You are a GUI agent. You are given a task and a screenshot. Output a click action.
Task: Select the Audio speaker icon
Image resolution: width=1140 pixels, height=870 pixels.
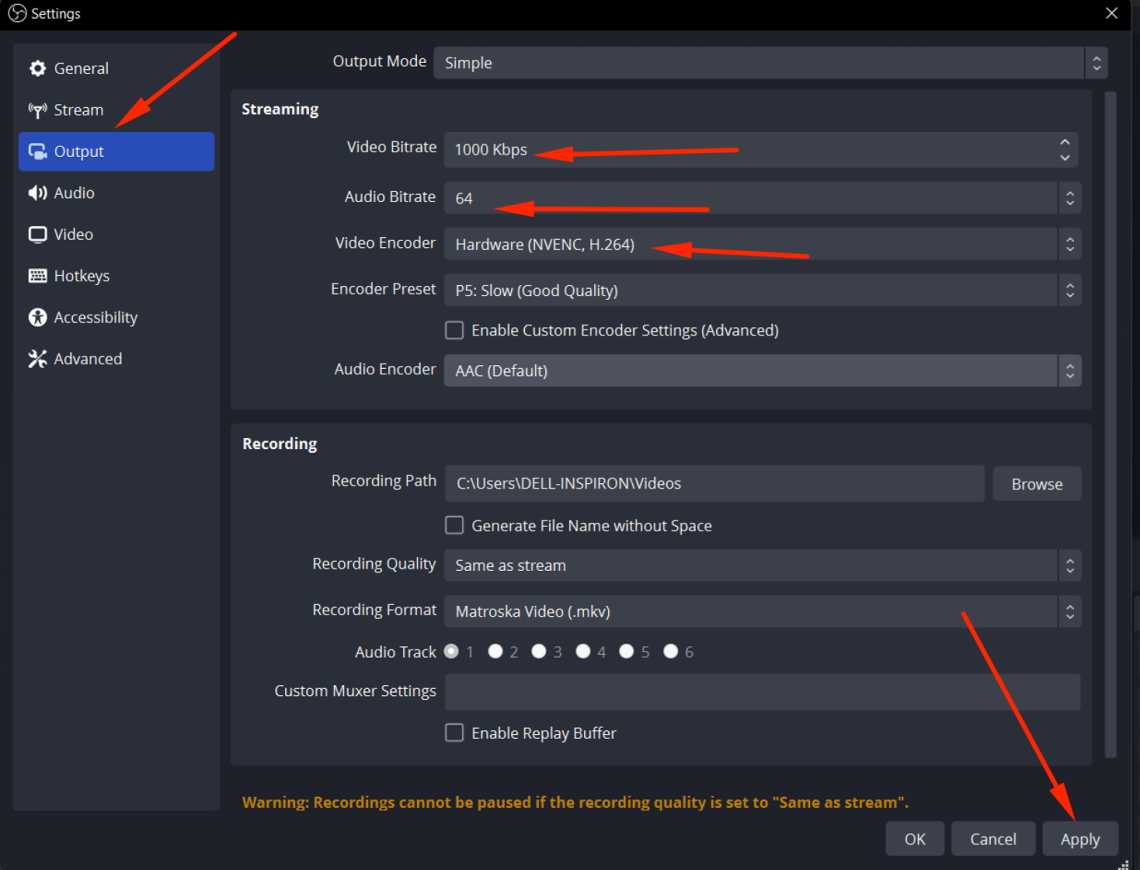[37, 192]
